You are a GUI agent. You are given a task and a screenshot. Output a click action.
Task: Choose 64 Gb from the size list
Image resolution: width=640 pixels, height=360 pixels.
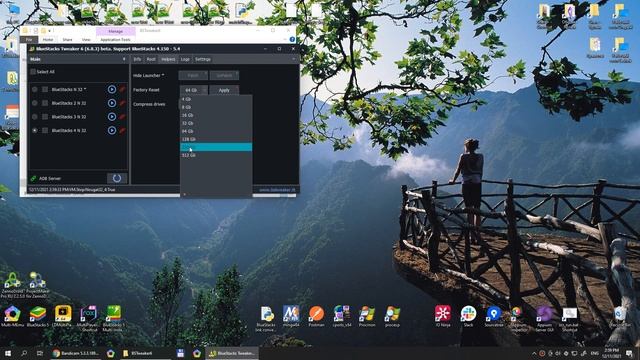click(216, 131)
